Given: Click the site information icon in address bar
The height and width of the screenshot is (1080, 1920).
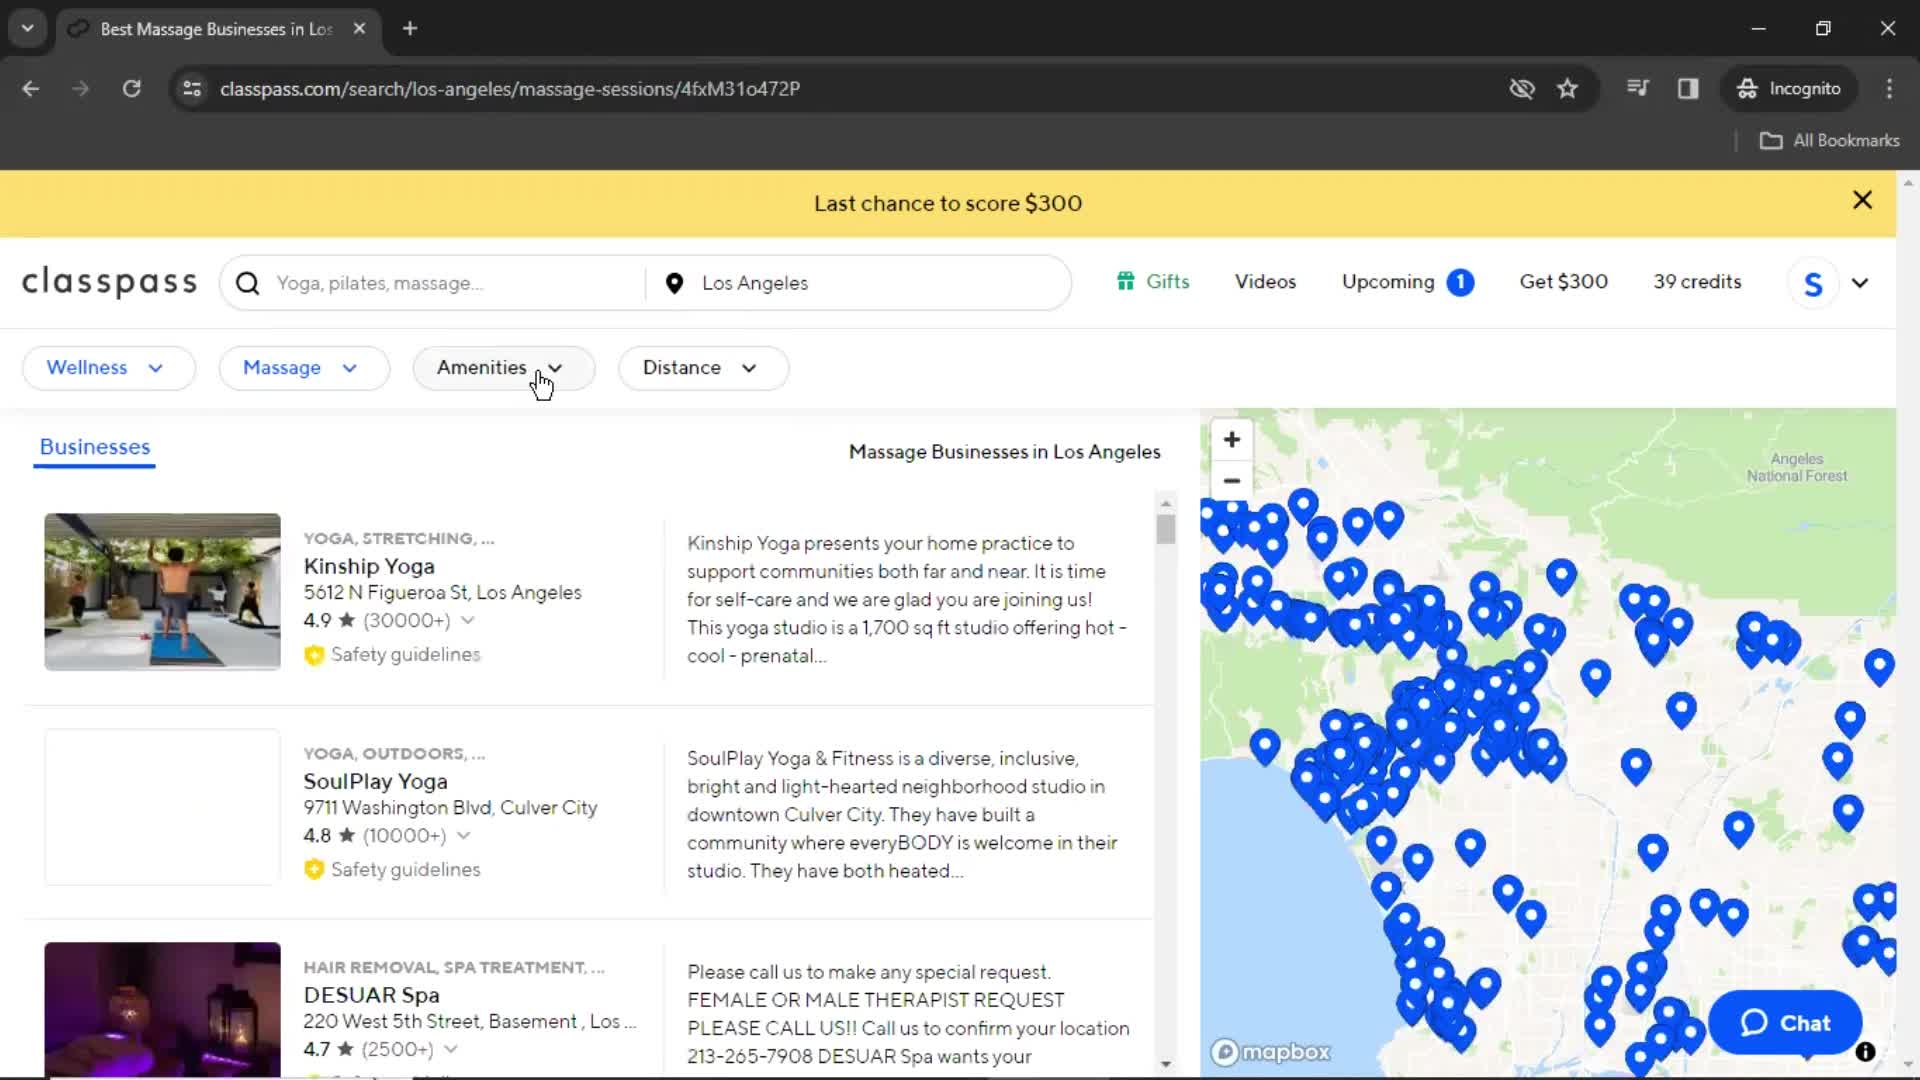Looking at the screenshot, I should pos(192,89).
